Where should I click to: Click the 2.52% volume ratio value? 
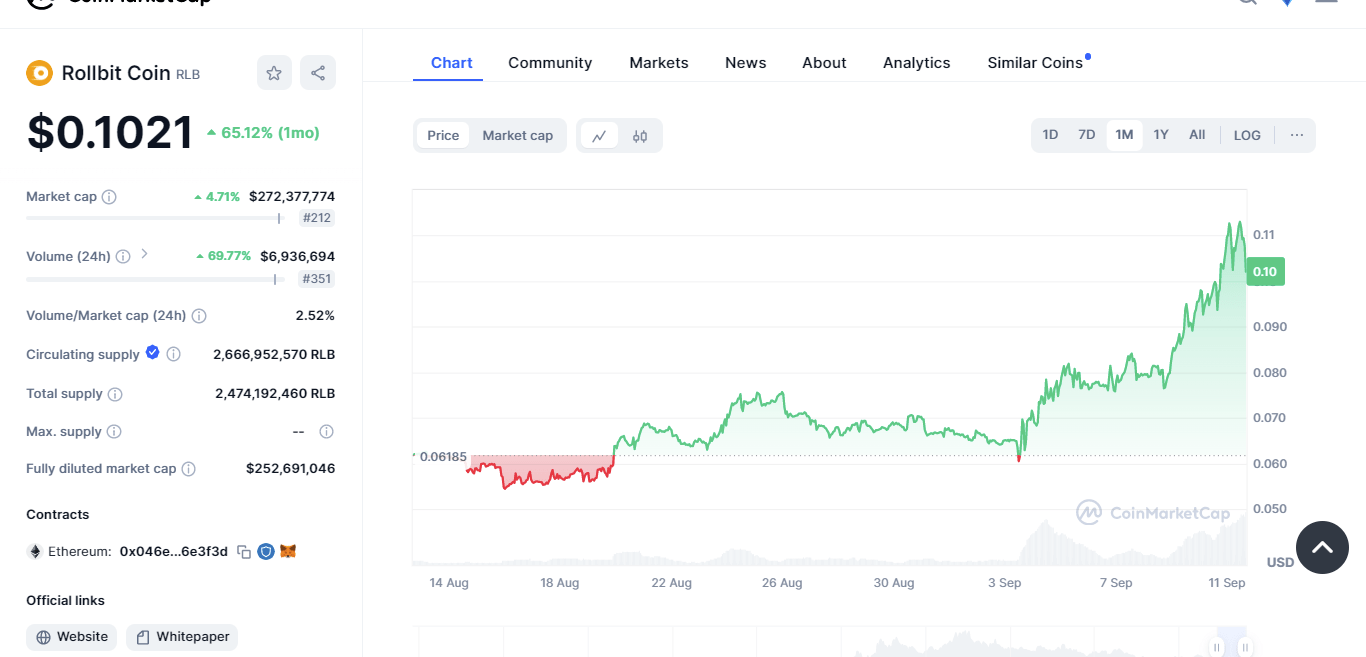pos(315,316)
